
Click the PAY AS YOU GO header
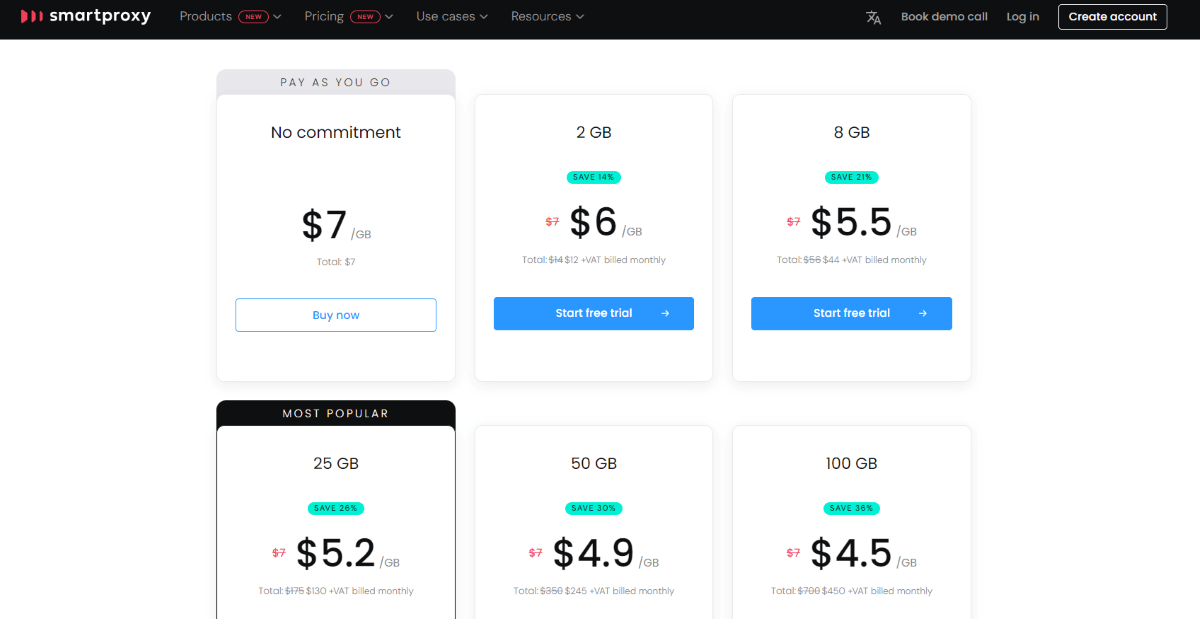pyautogui.click(x=335, y=82)
